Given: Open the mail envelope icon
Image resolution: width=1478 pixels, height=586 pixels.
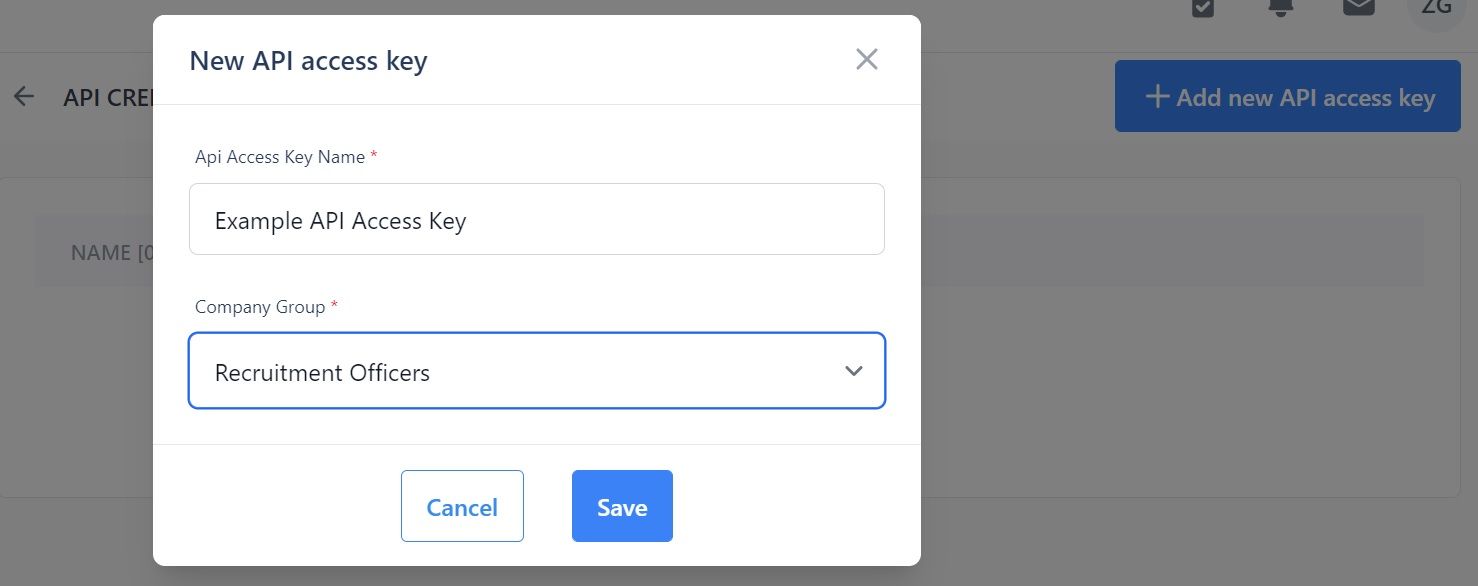Looking at the screenshot, I should click(1358, 7).
